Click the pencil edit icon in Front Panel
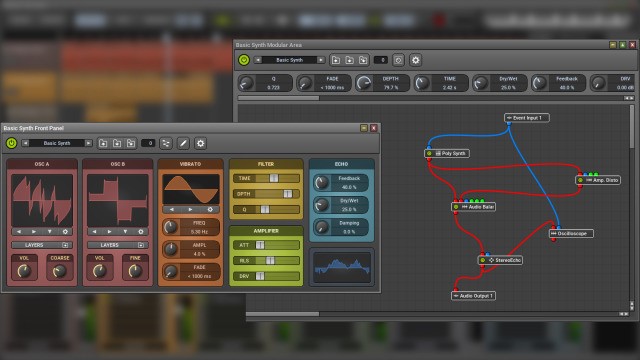This screenshot has height=360, width=640. click(x=183, y=143)
